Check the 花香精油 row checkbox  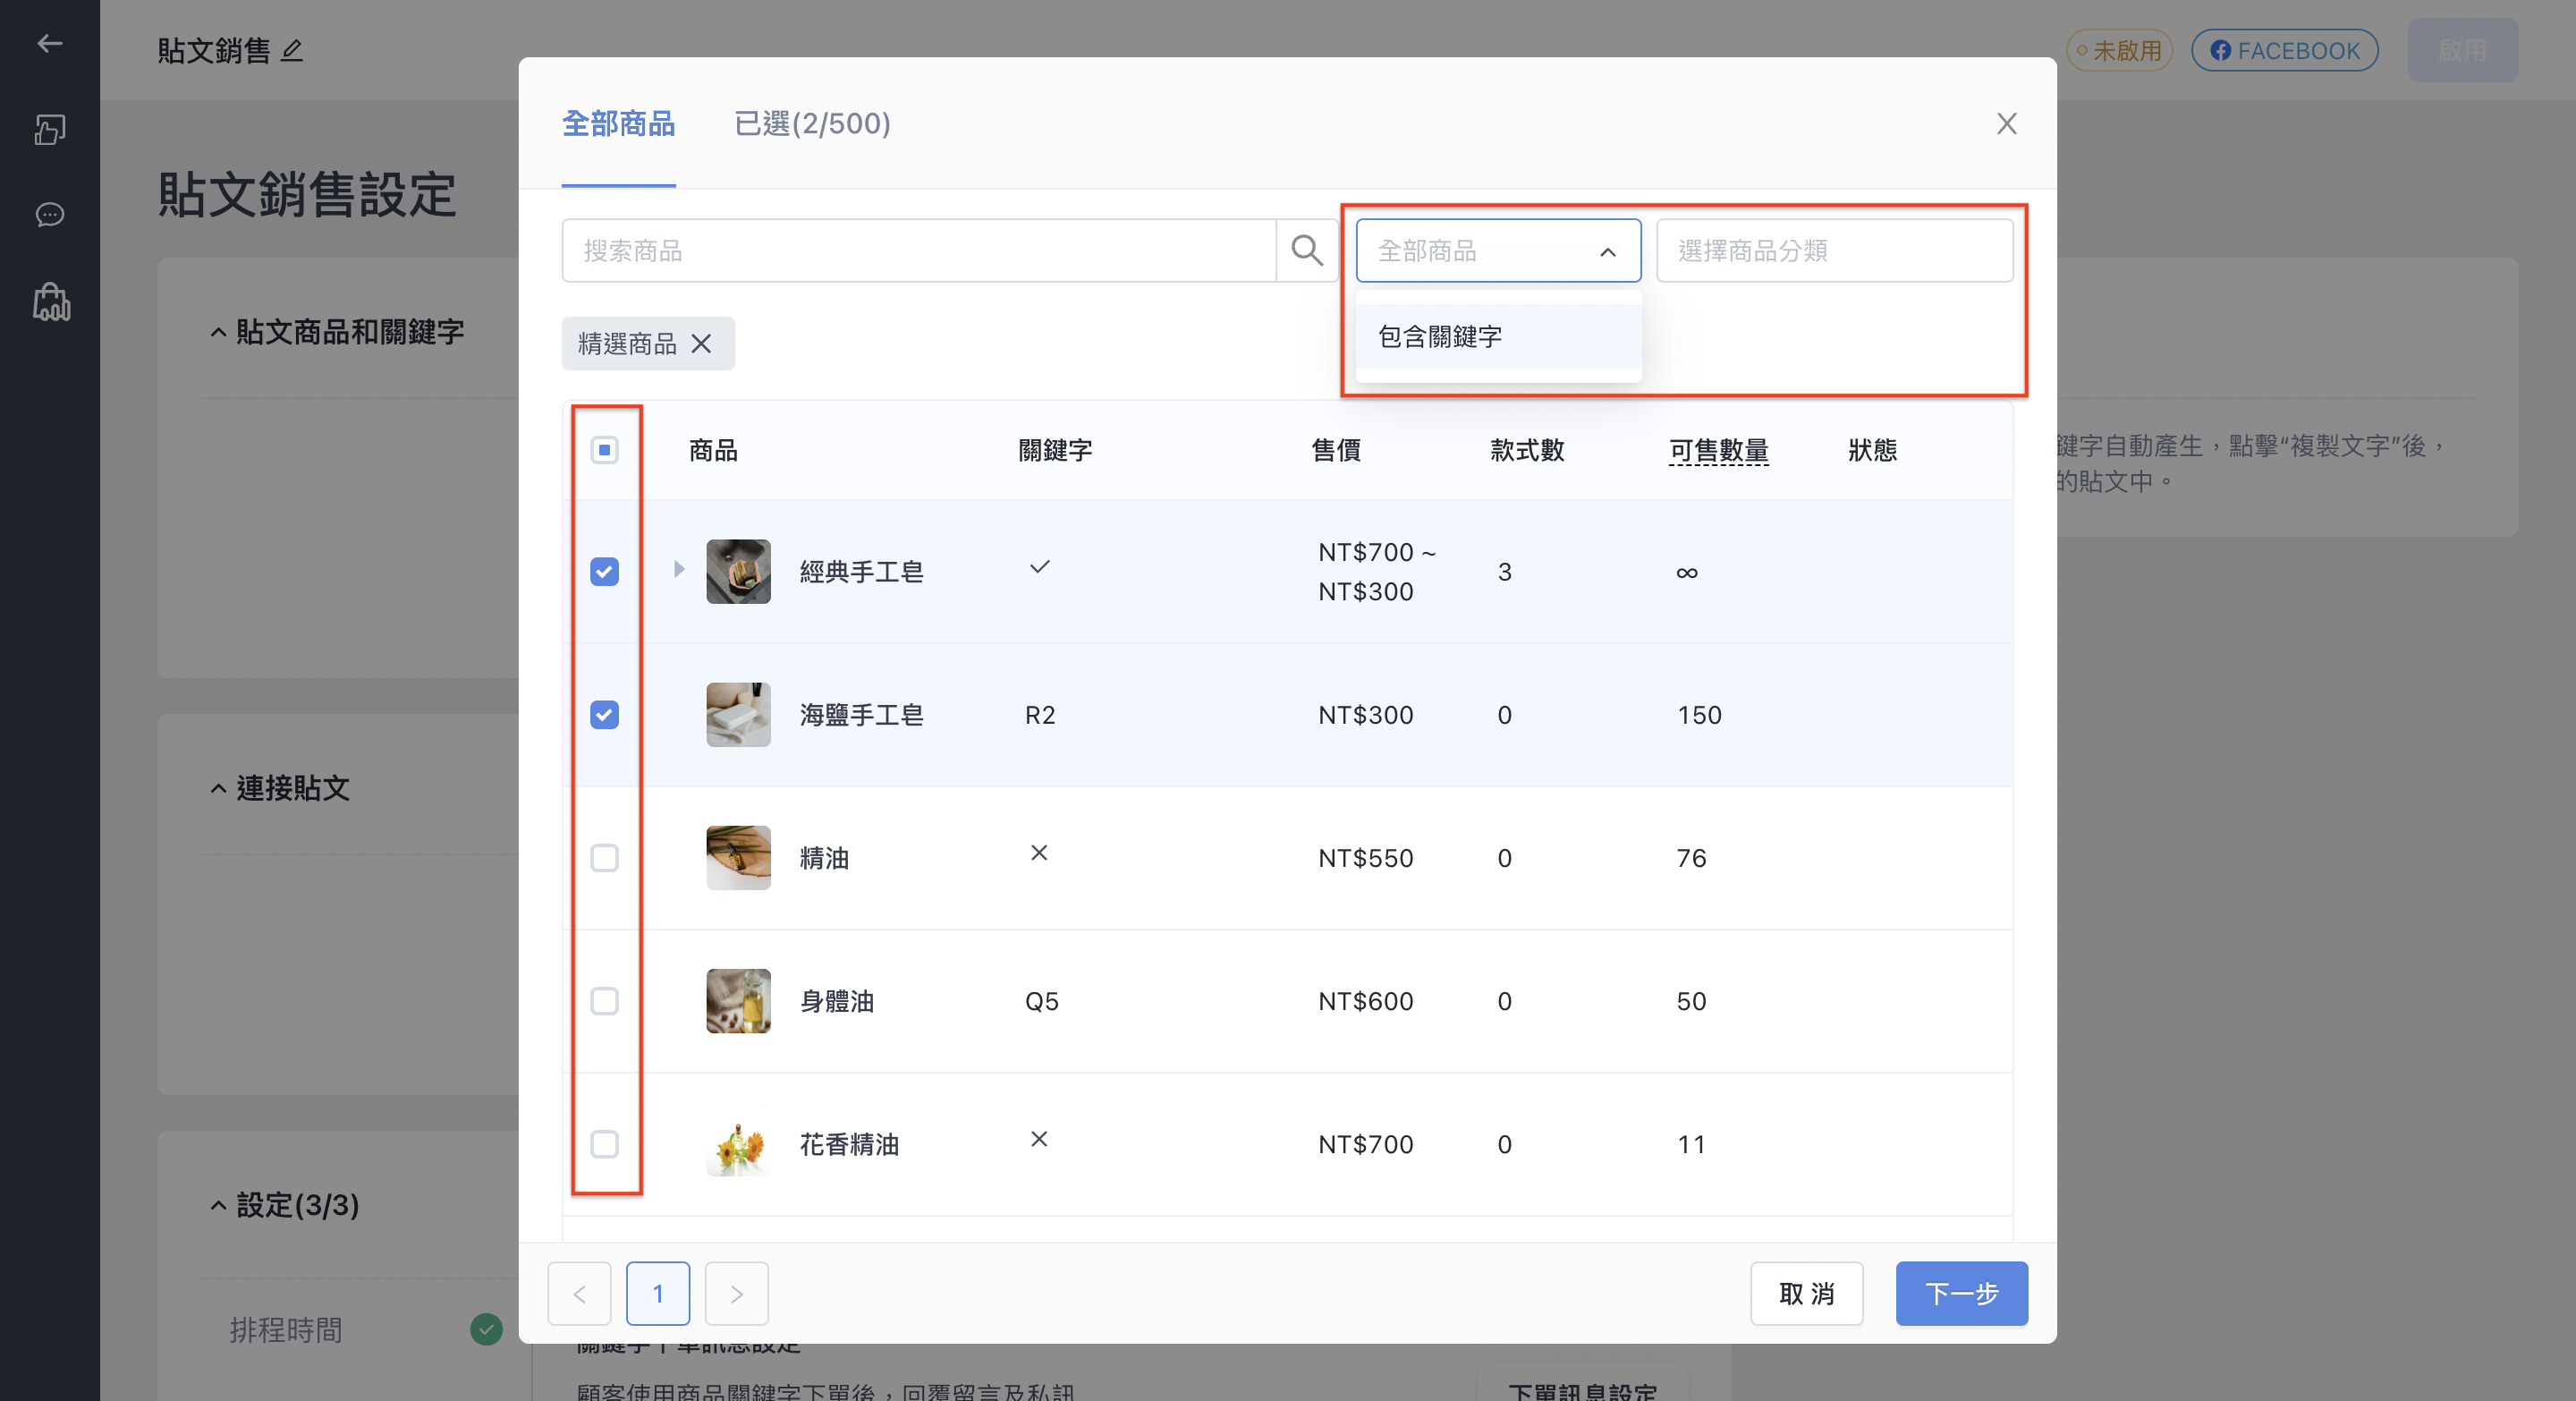tap(604, 1144)
